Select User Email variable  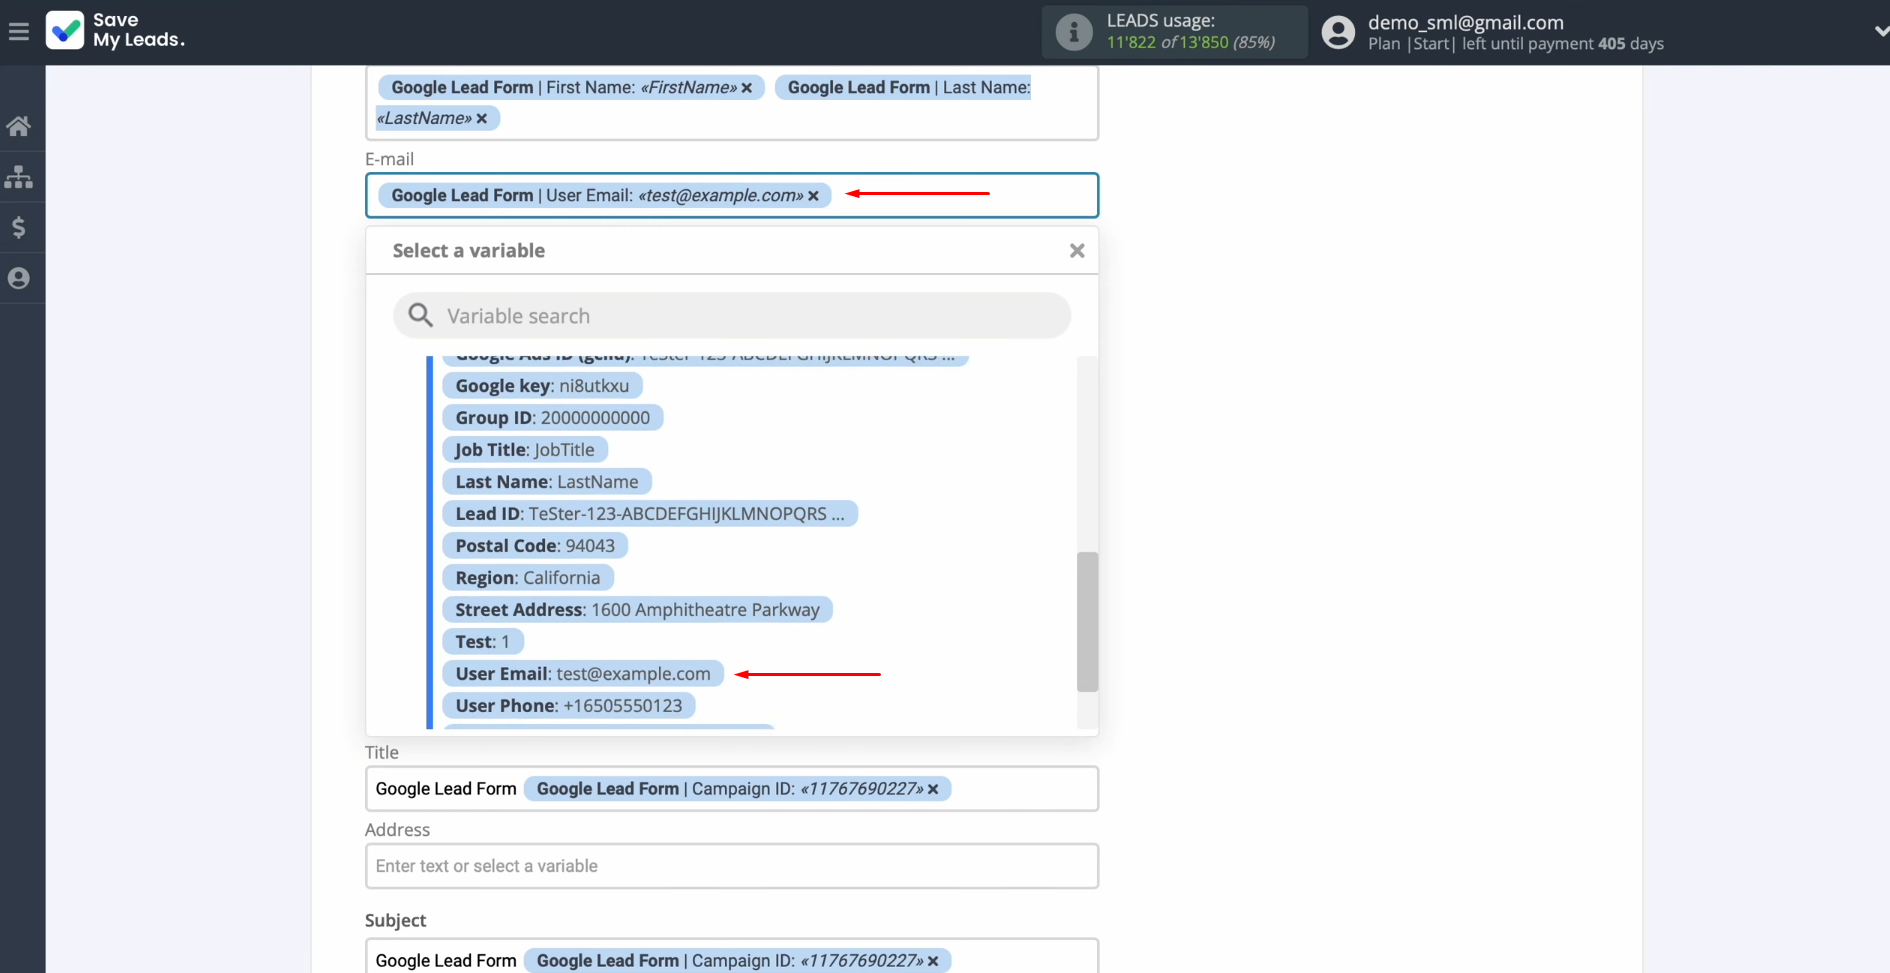(x=583, y=674)
